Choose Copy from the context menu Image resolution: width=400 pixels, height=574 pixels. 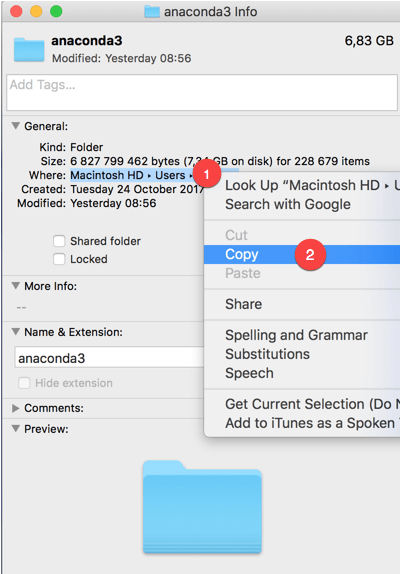302,254
